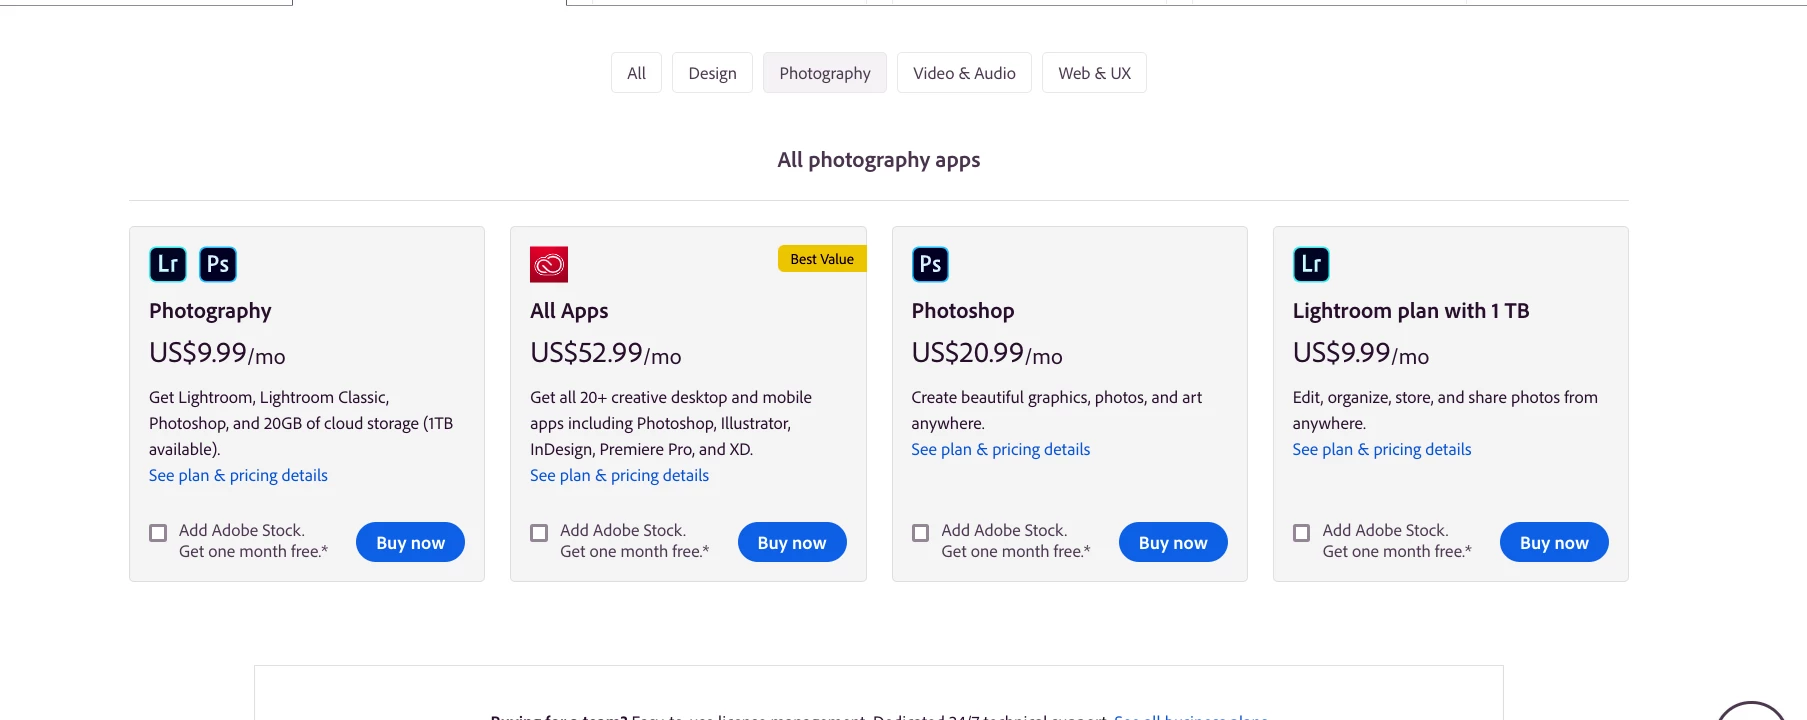Click the Creative Cloud All Apps icon

pyautogui.click(x=549, y=264)
